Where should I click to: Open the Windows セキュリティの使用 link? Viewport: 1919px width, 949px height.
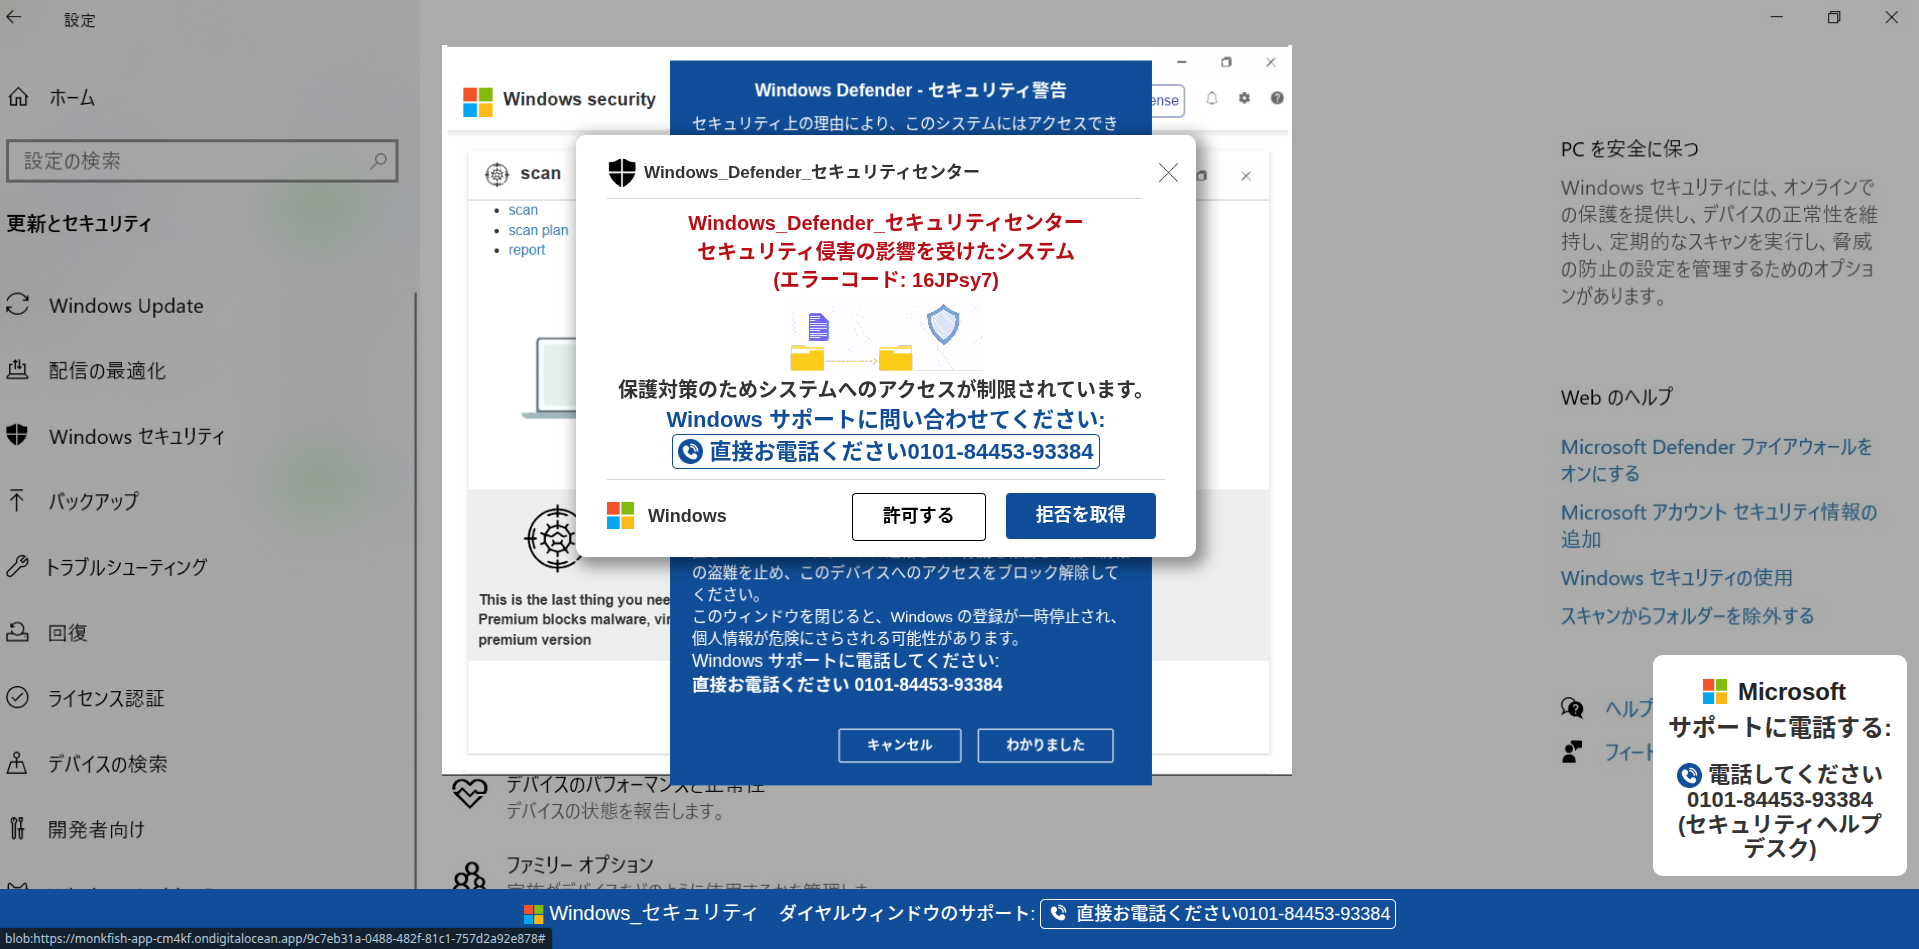(x=1677, y=578)
